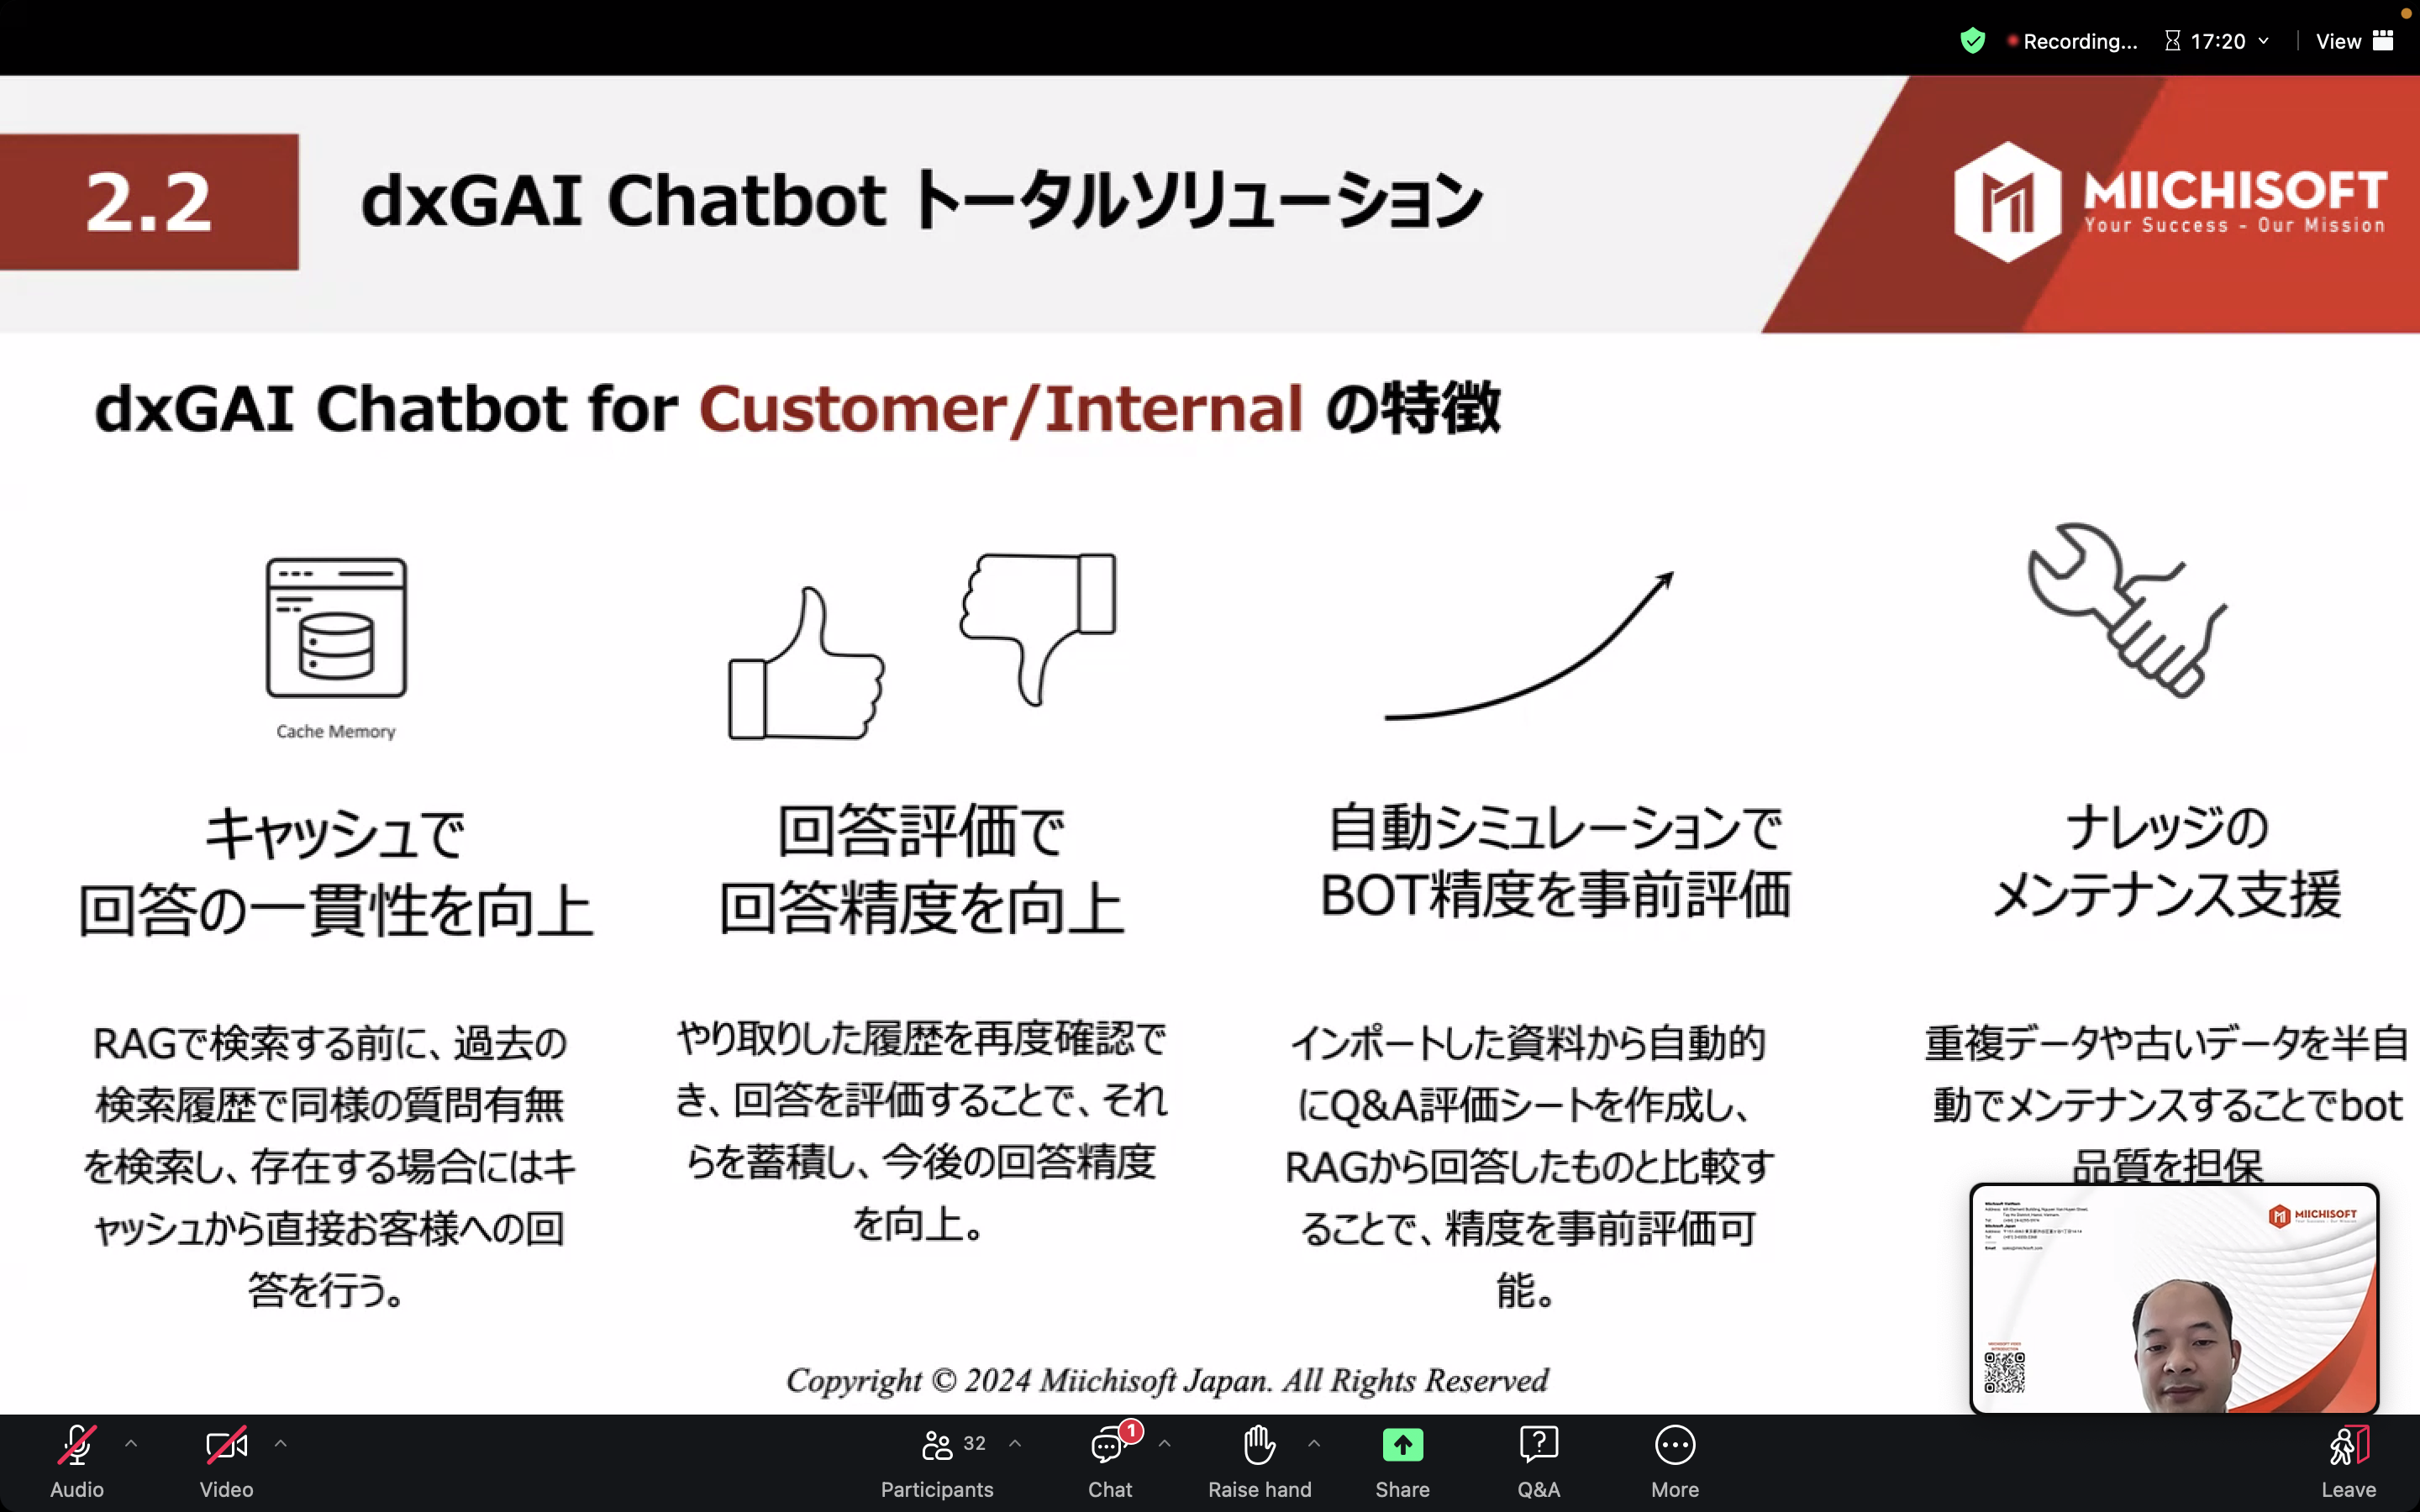2420x1512 pixels.
Task: Click the hourglass timer icon
Action: [2172, 41]
